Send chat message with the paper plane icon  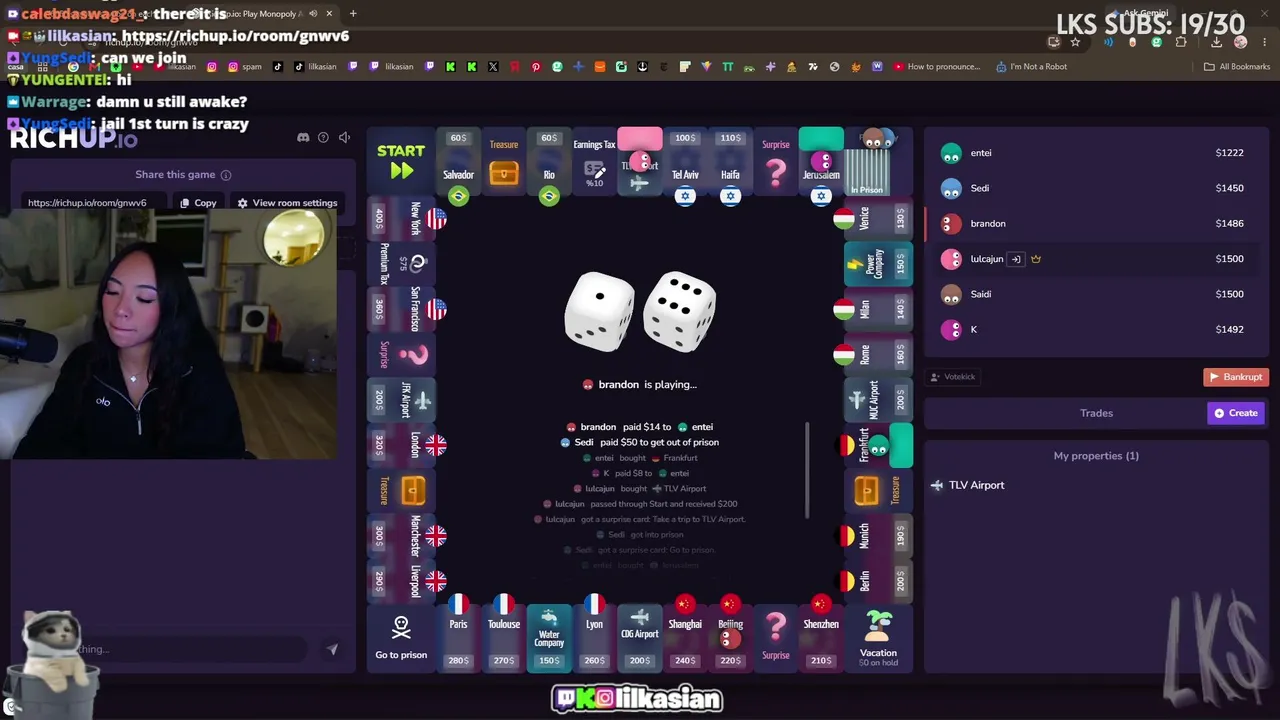(x=332, y=649)
